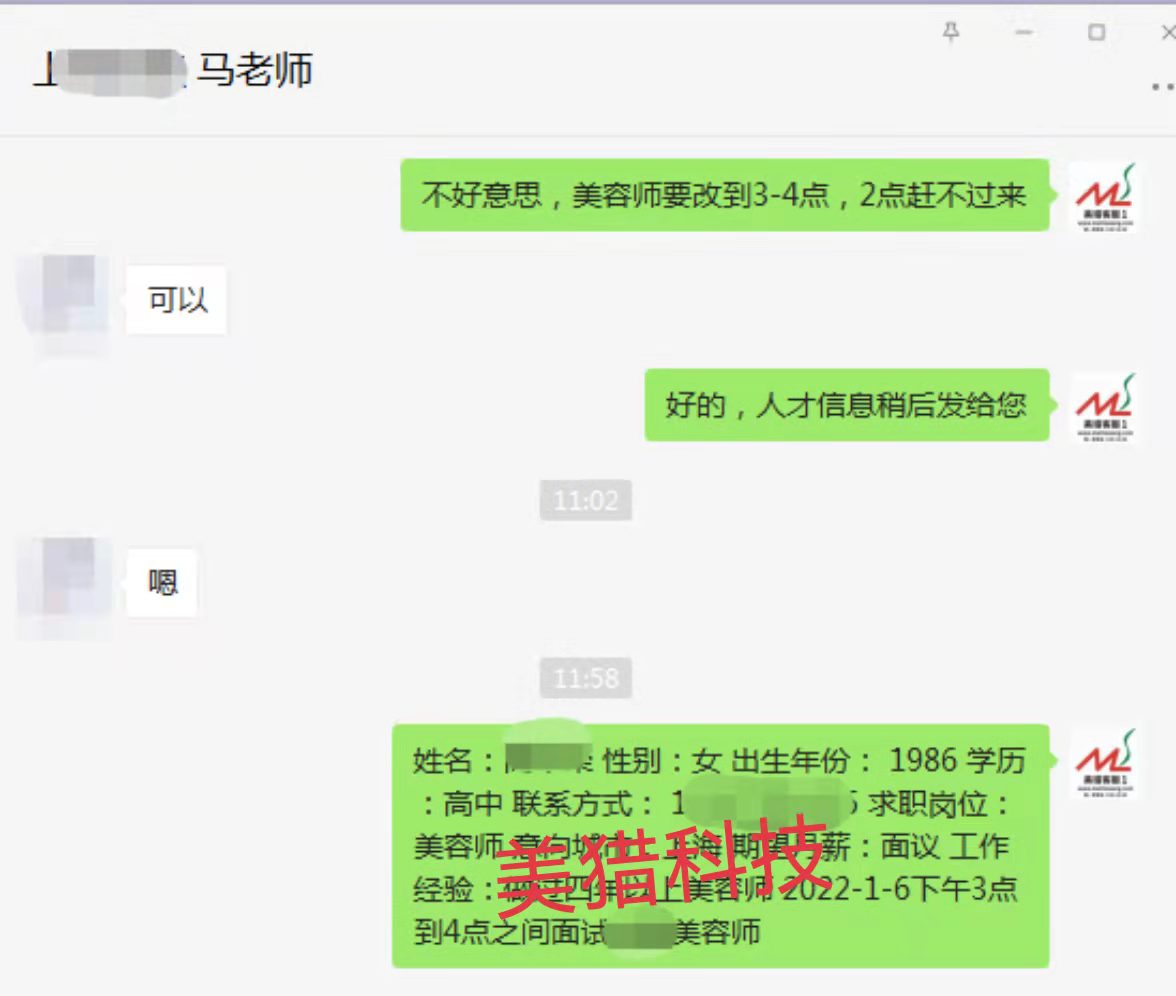
Task: Minimize the chat window
Action: pos(1024,32)
